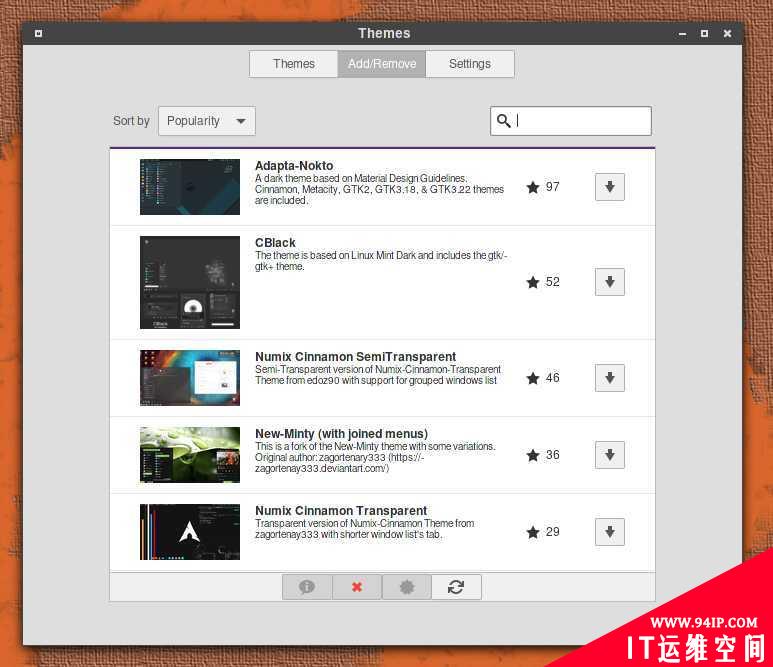The width and height of the screenshot is (773, 667).
Task: Maximize the Themes window
Action: [704, 34]
